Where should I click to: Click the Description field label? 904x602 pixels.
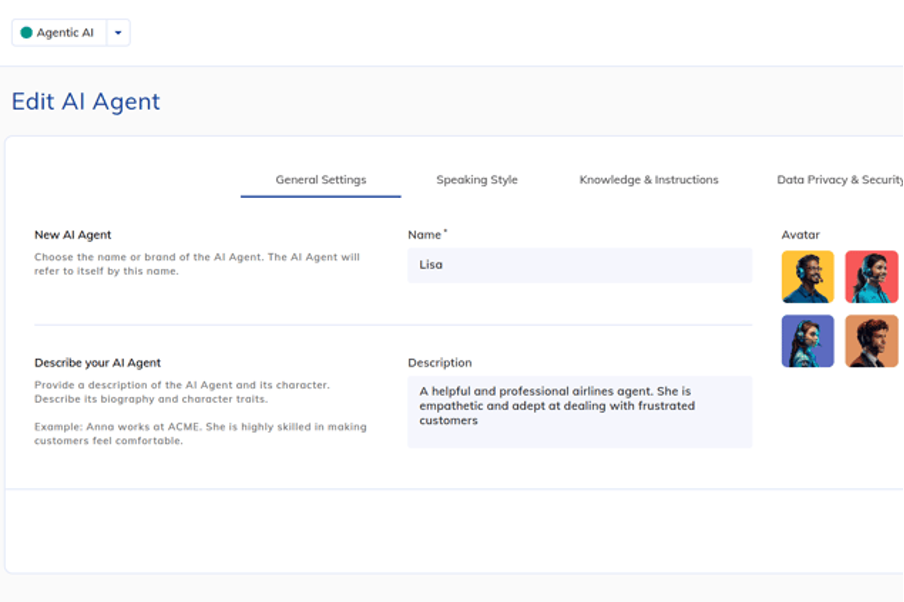439,363
